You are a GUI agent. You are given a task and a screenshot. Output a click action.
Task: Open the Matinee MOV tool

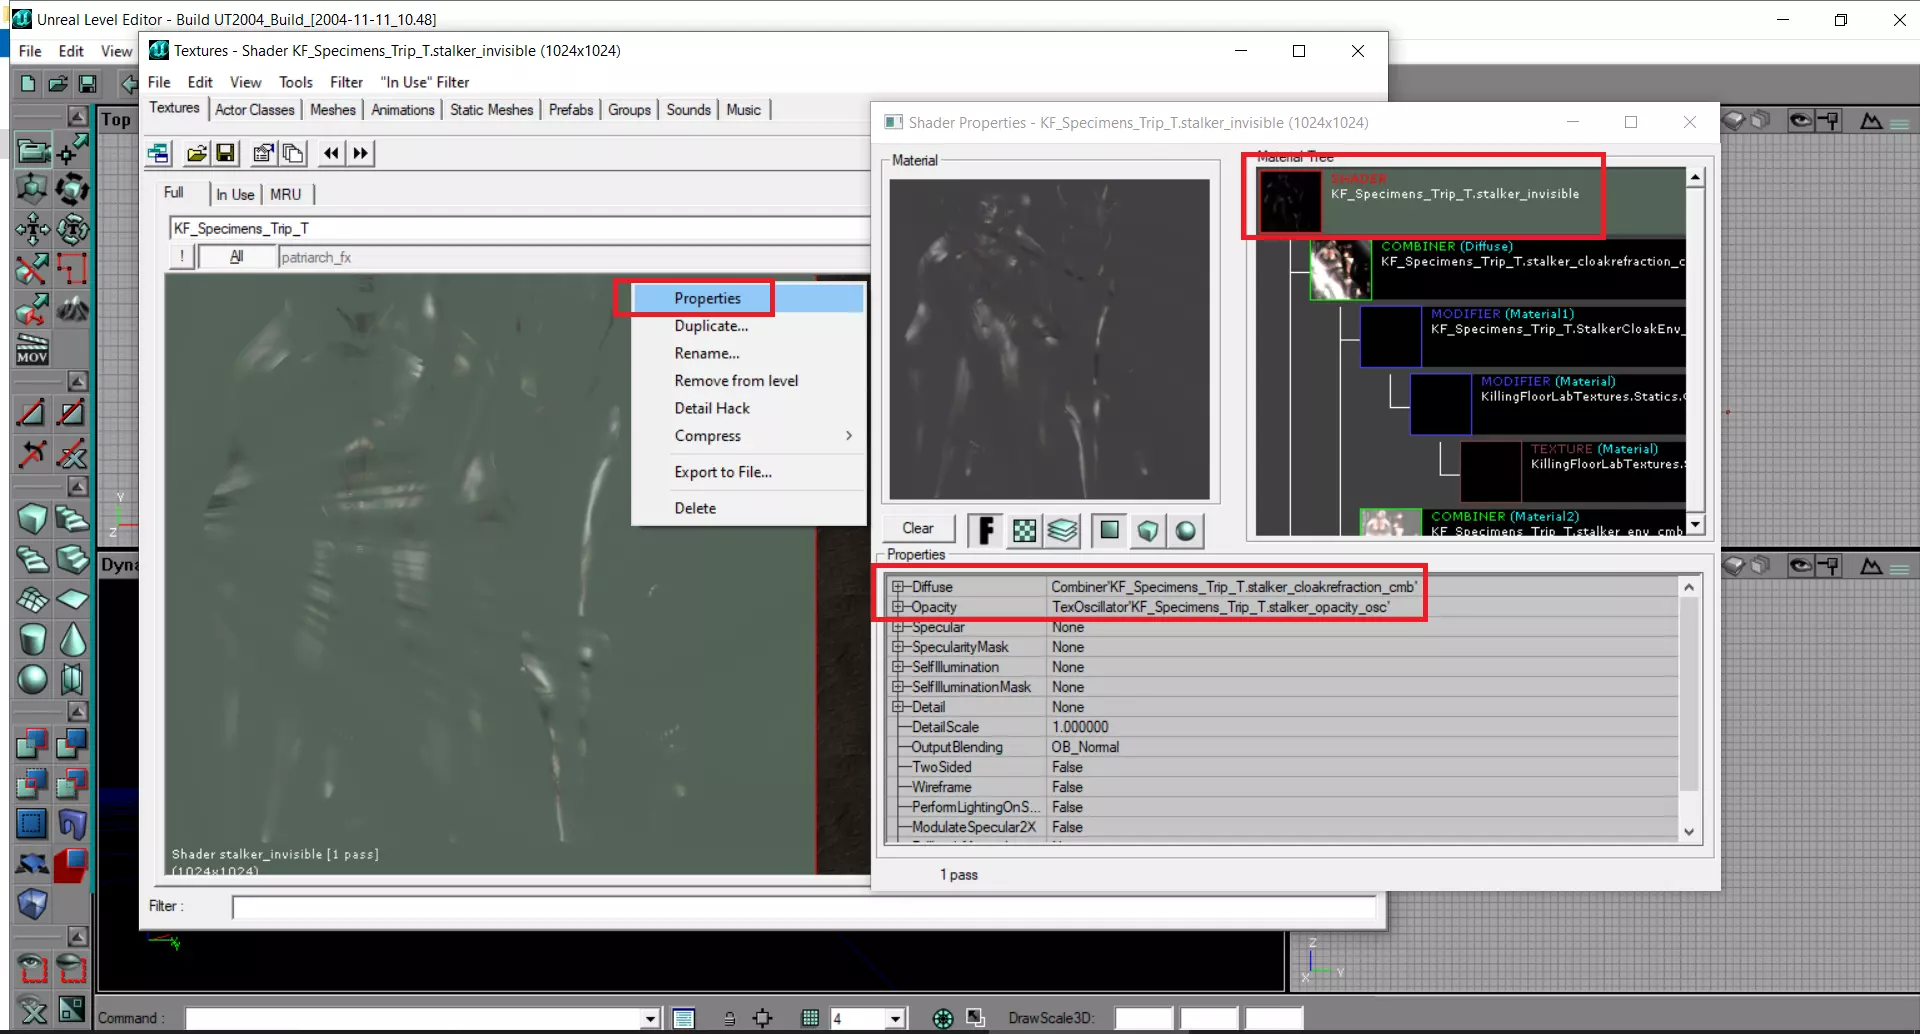pos(32,349)
